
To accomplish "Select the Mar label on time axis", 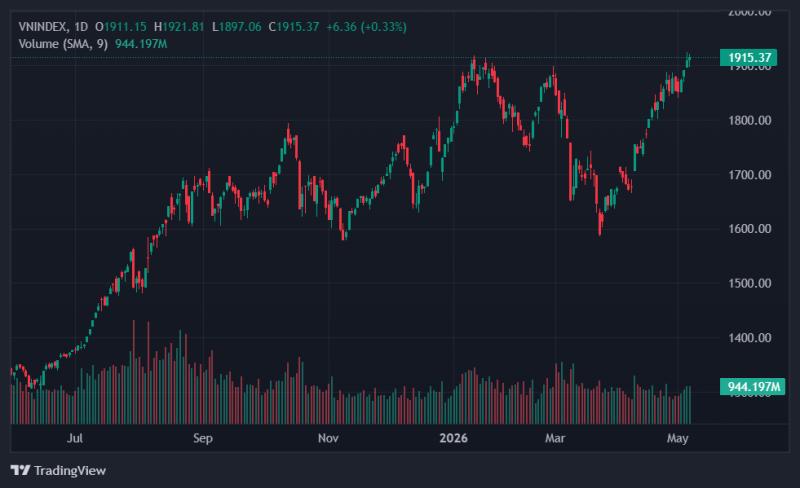I will 555,438.
